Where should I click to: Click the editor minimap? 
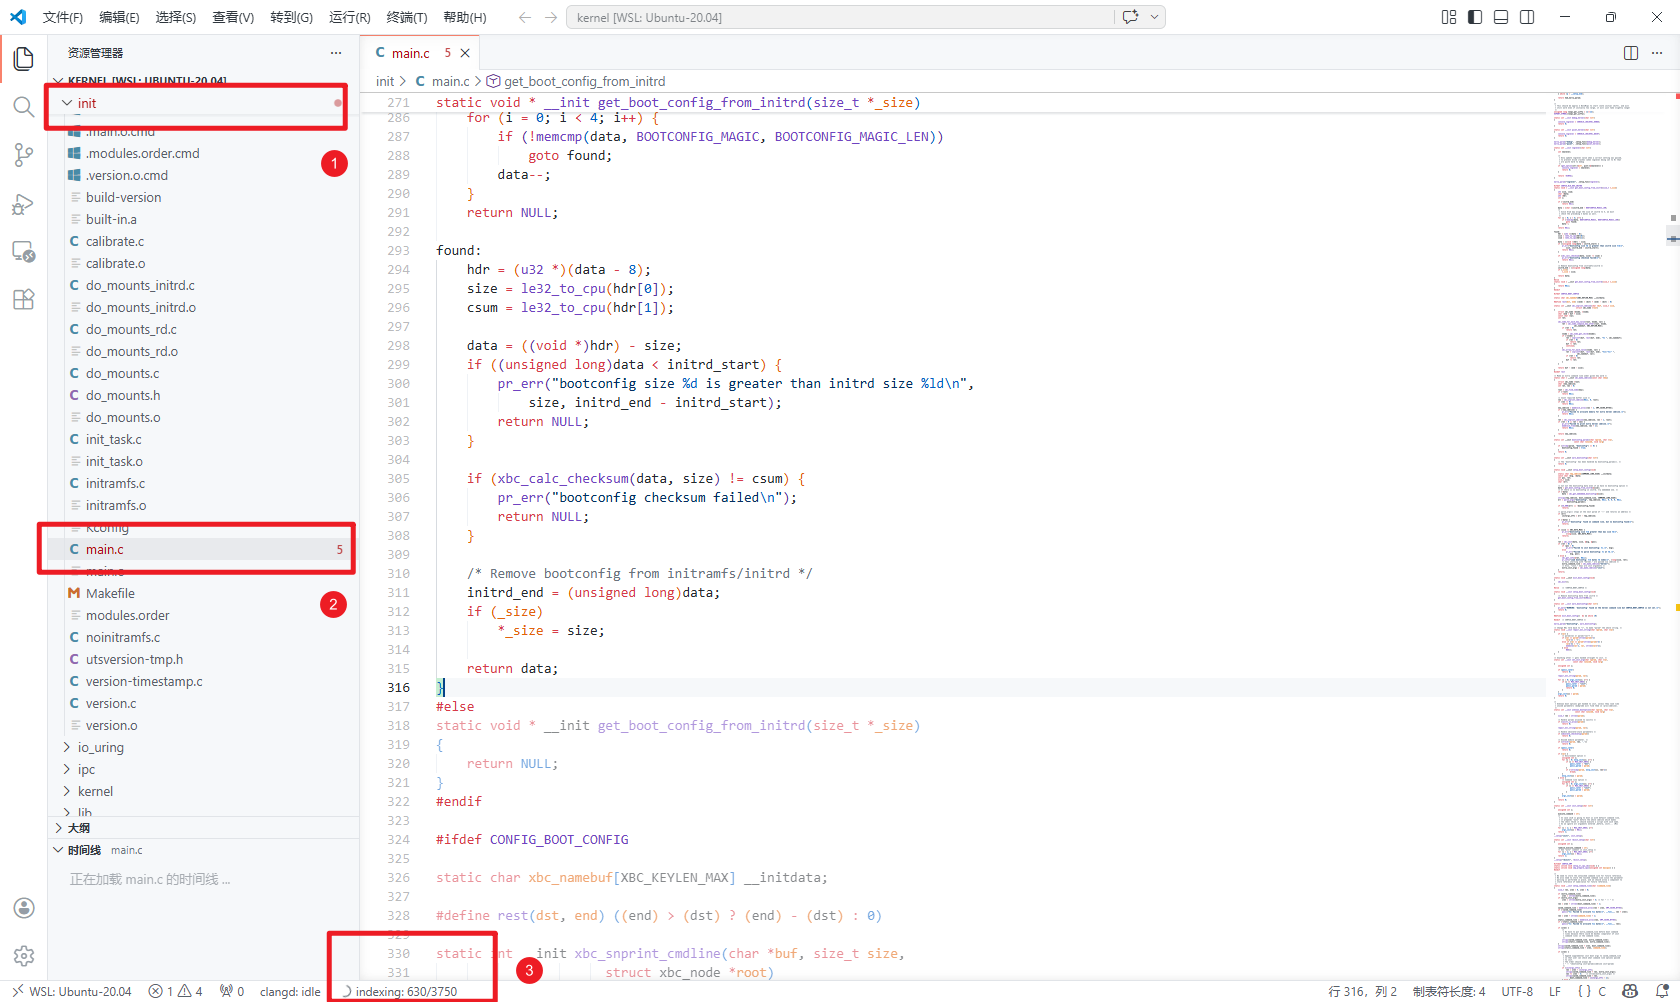pos(1605,535)
